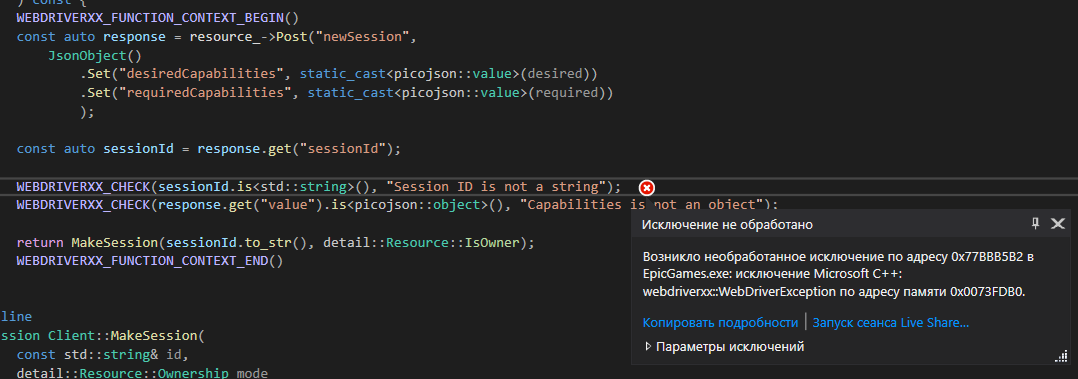Click the red exception error icon
This screenshot has width=1078, height=379.
647,187
